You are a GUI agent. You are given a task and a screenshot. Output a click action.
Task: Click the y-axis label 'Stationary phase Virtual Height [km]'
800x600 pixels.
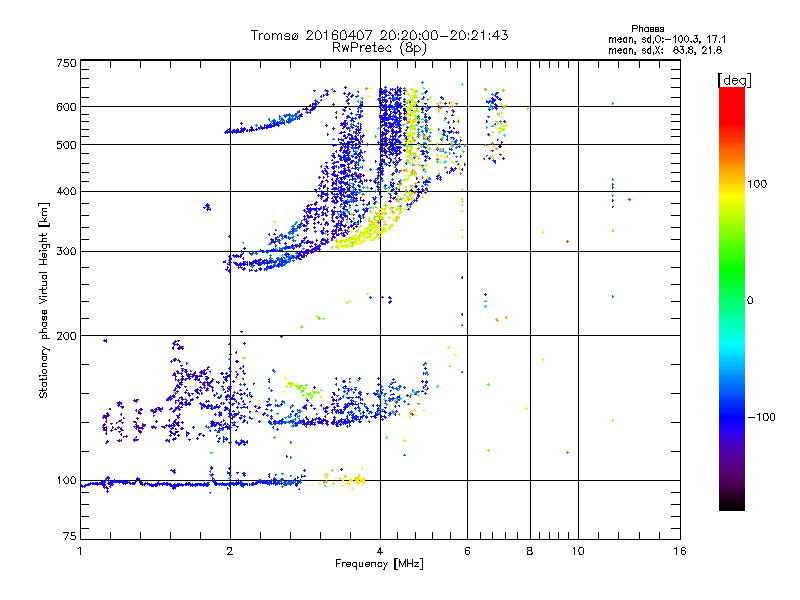[x=43, y=300]
